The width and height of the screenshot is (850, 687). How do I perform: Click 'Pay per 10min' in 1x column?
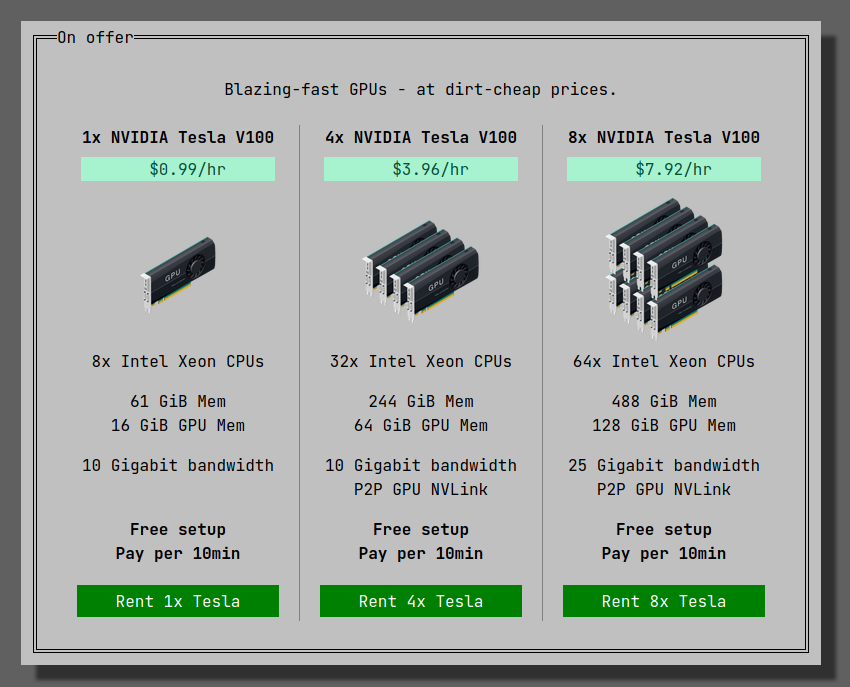point(178,553)
